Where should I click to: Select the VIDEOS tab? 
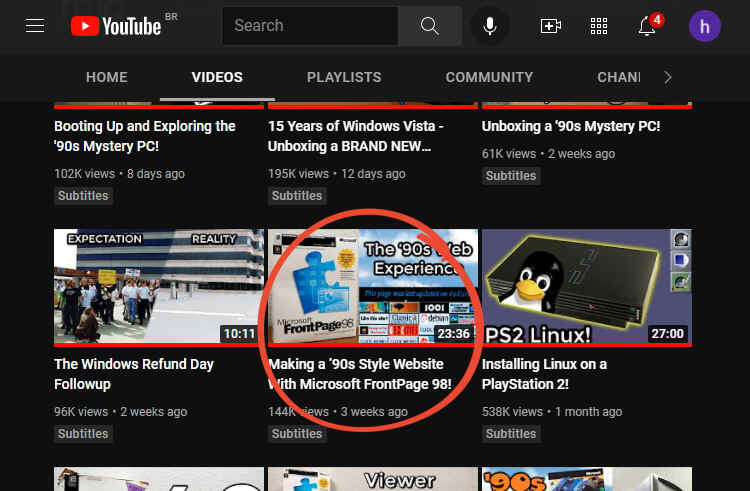[x=217, y=77]
